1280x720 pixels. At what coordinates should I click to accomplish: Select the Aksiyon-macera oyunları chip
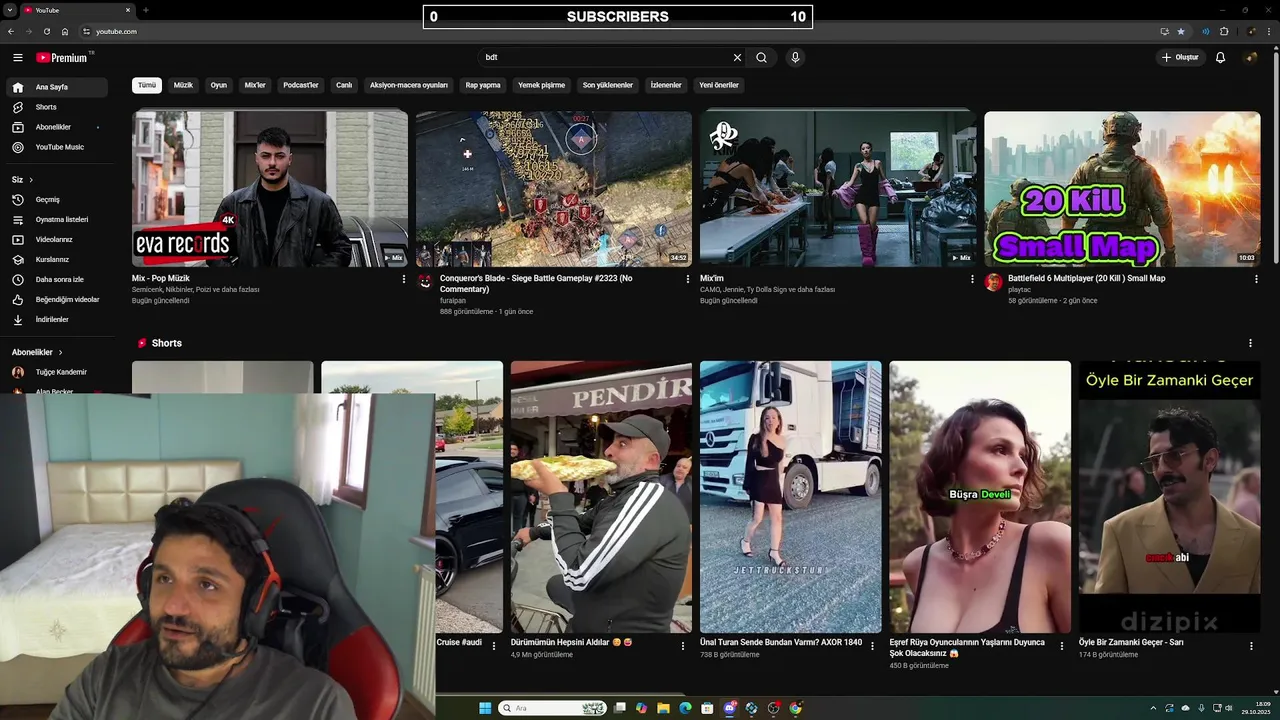pyautogui.click(x=409, y=85)
